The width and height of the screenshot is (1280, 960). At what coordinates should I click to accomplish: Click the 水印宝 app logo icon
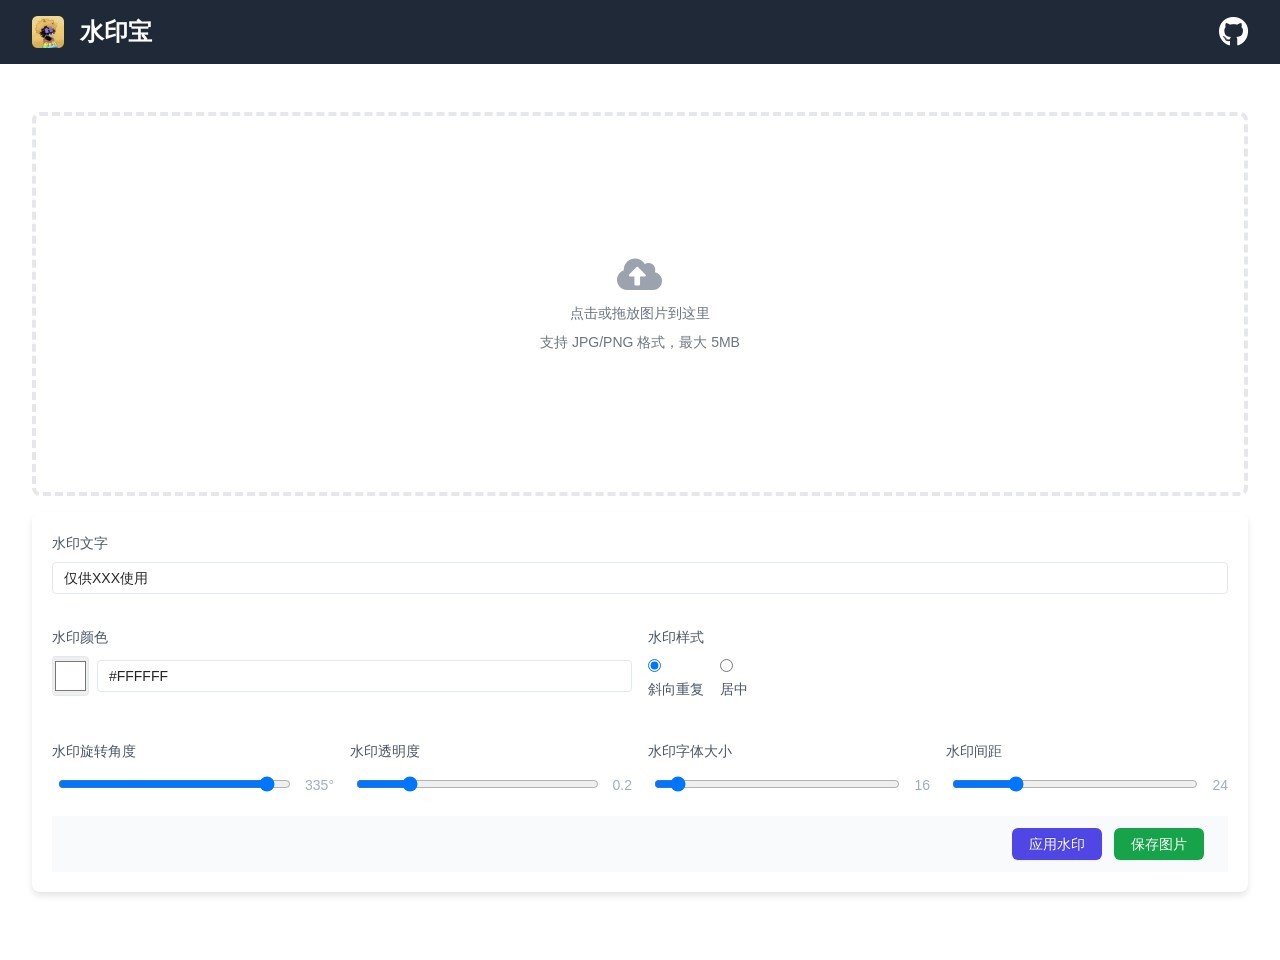(48, 32)
